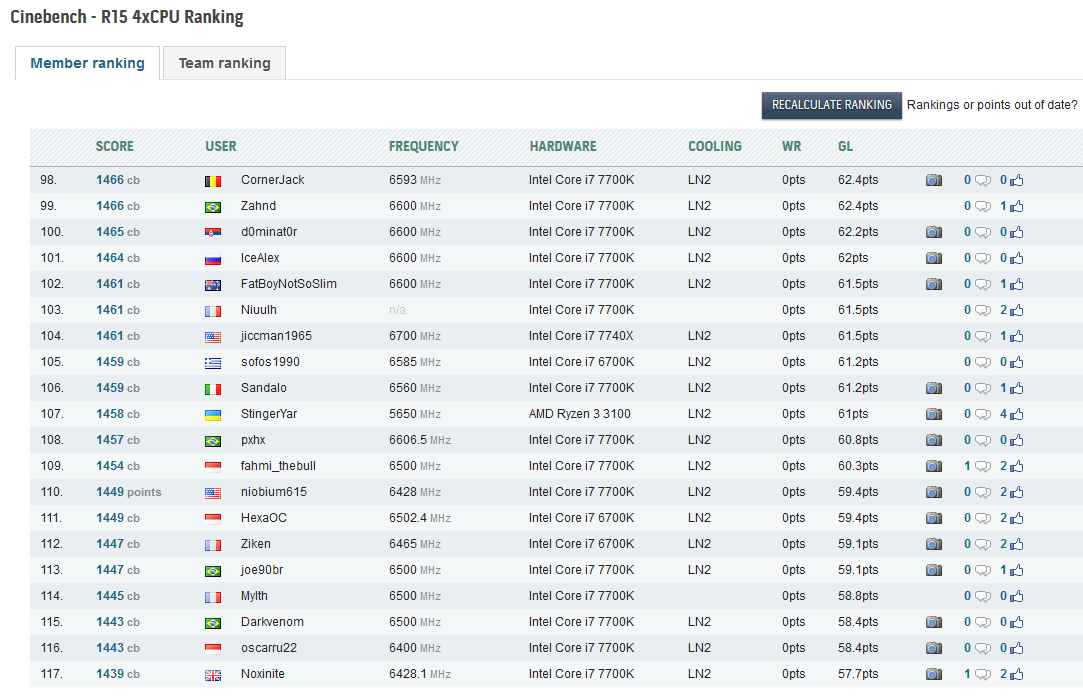Click comment bubble icon for fahmi_thebull
Image resolution: width=1083 pixels, height=697 pixels.
(x=982, y=467)
